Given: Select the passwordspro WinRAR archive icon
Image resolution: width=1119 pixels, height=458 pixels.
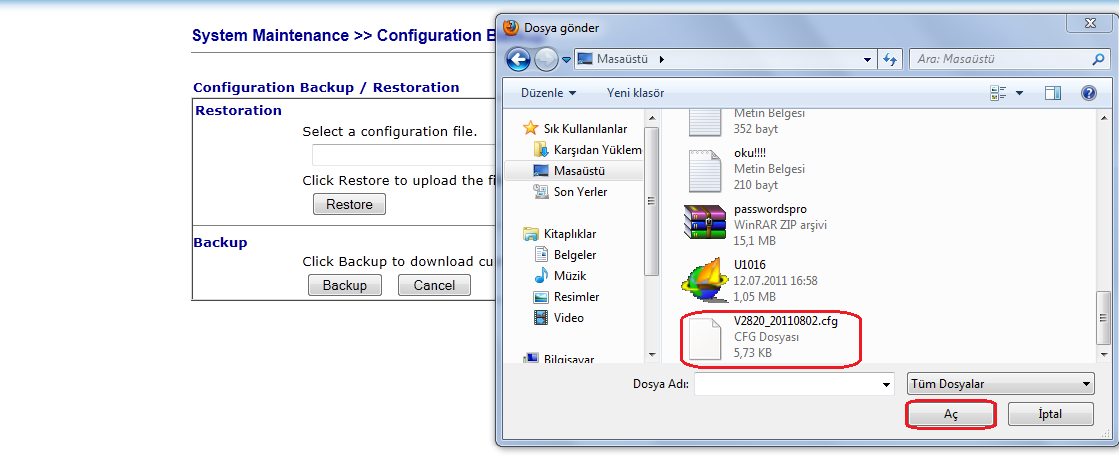Looking at the screenshot, I should tap(704, 222).
